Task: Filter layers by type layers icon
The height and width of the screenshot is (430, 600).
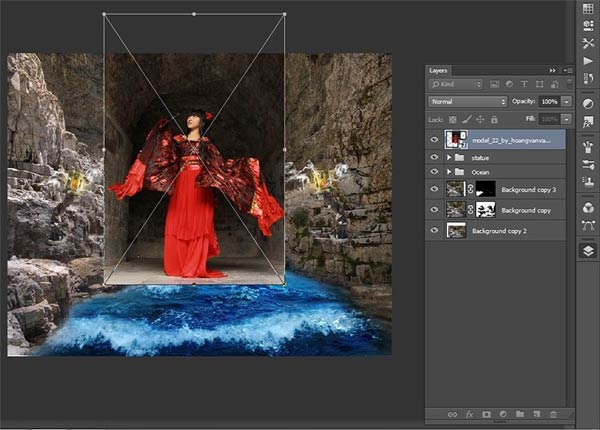Action: point(524,84)
